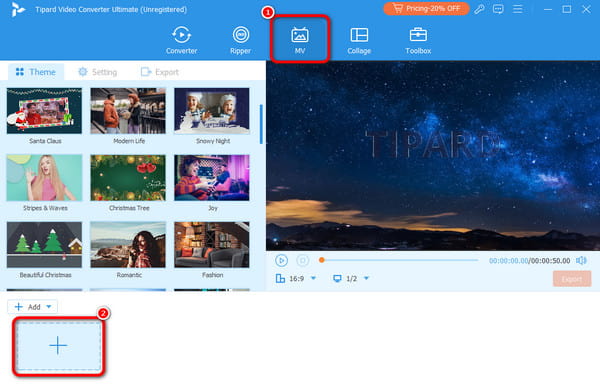This screenshot has width=600, height=388.
Task: Open the Collage module
Action: (x=359, y=40)
